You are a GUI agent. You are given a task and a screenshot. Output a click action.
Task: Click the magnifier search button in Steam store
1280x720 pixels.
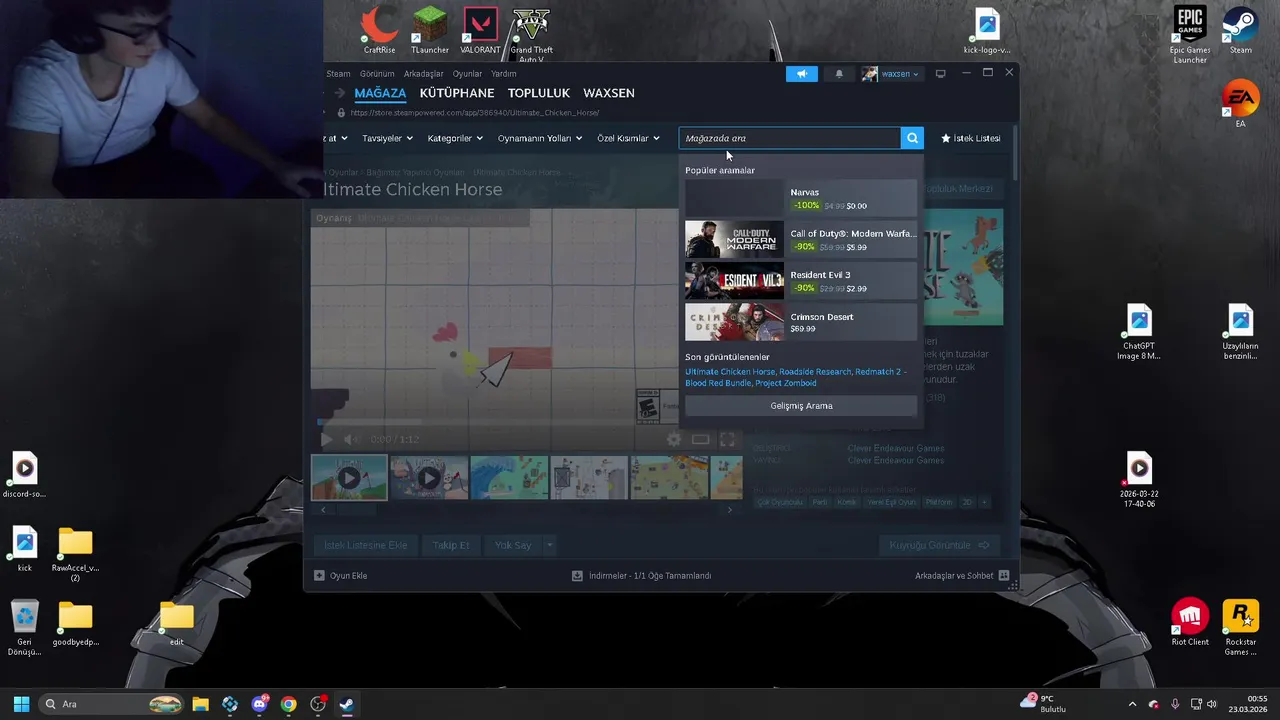point(912,138)
